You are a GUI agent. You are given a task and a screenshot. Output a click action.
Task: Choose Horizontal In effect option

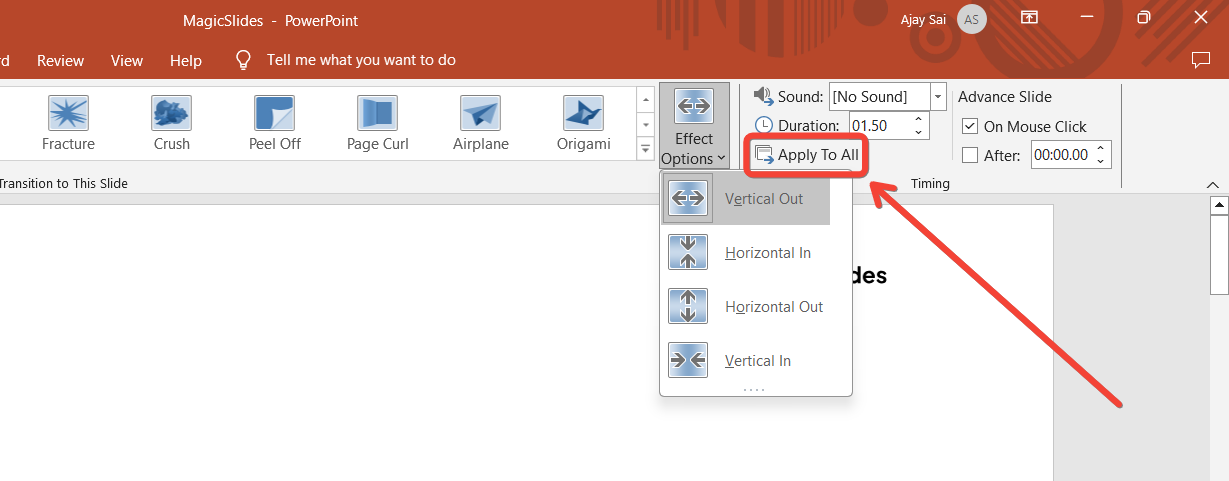pos(746,252)
